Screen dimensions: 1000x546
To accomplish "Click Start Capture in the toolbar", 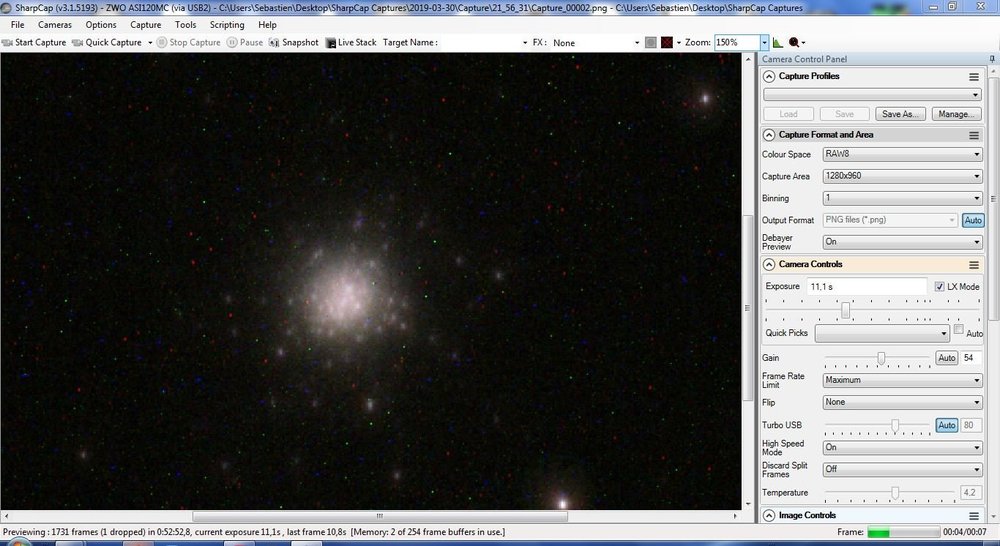I will click(34, 42).
